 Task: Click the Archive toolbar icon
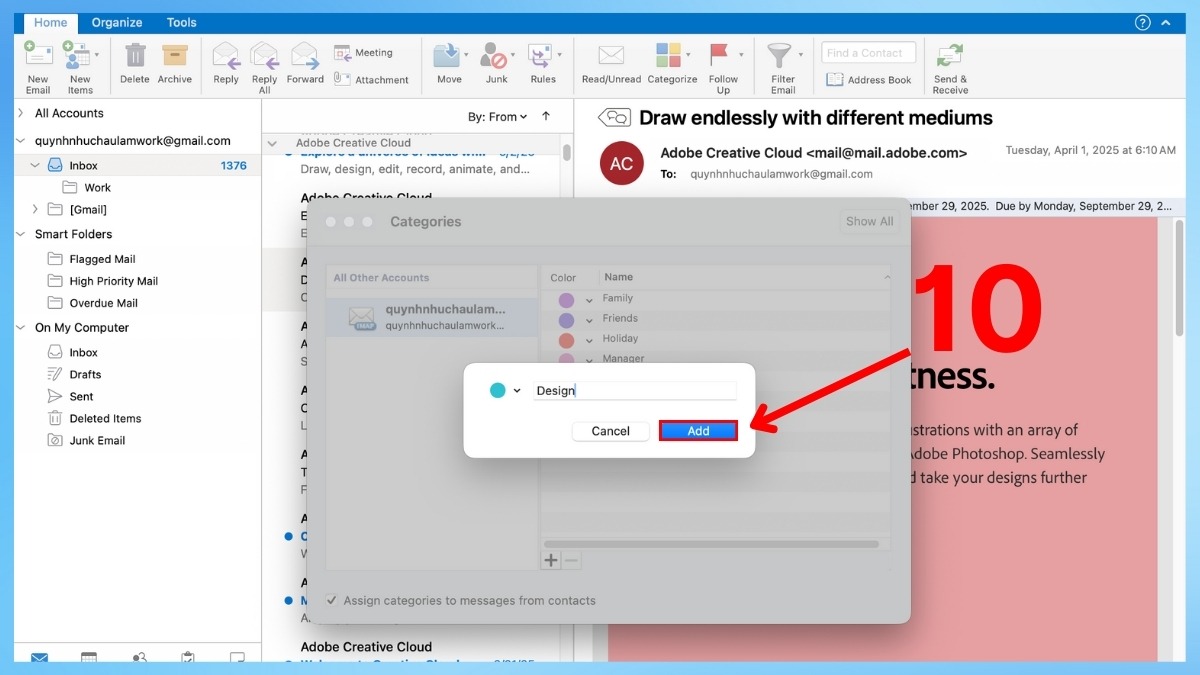[175, 58]
